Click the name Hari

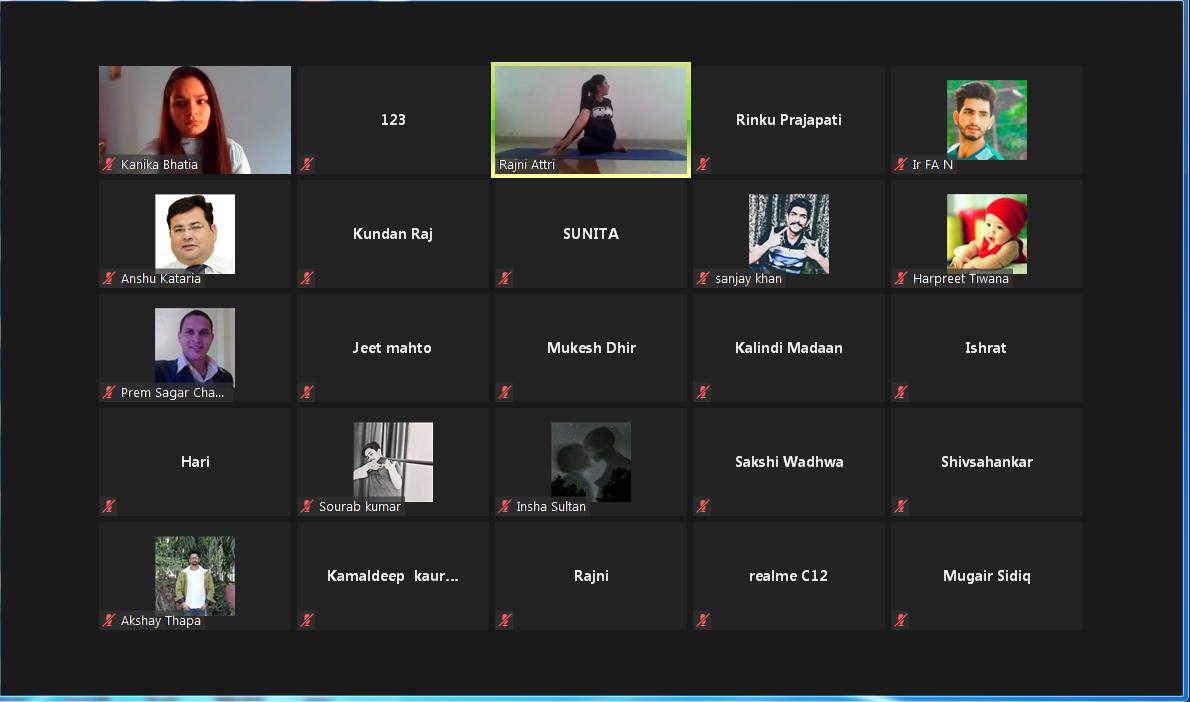click(x=195, y=461)
